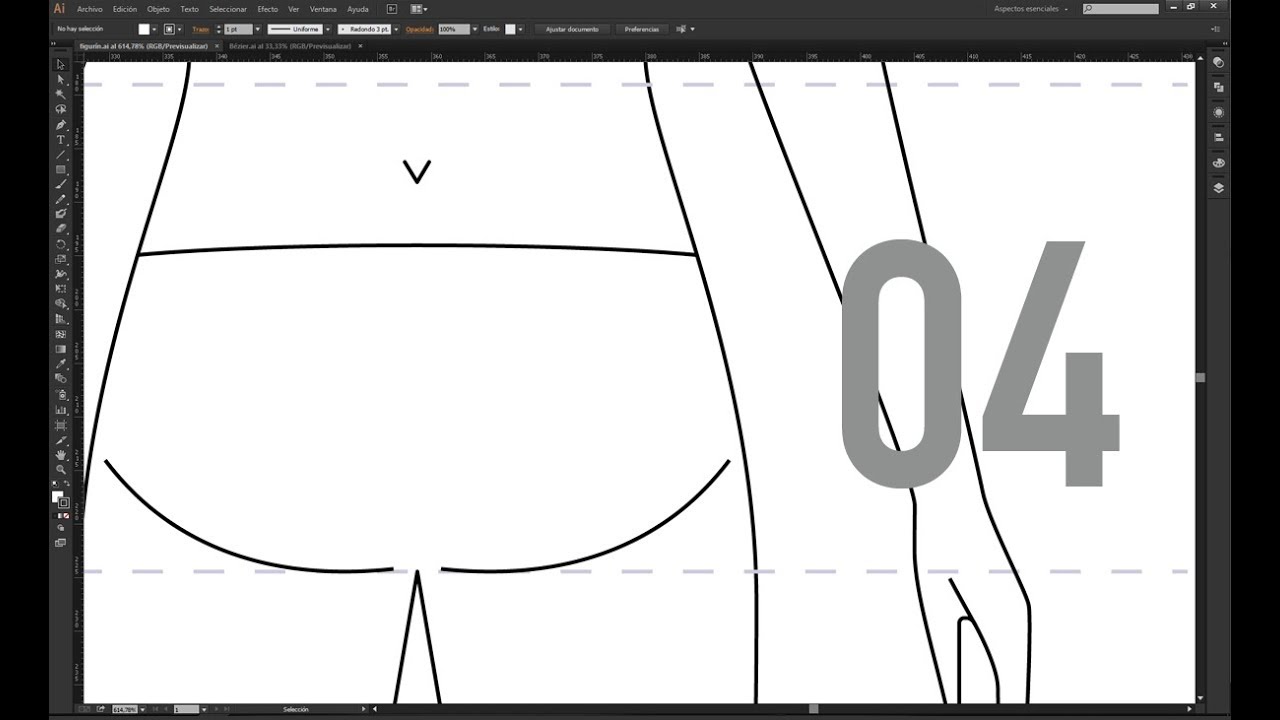Image resolution: width=1280 pixels, height=720 pixels.
Task: Click the Estilo graphic style swatch
Action: (509, 29)
